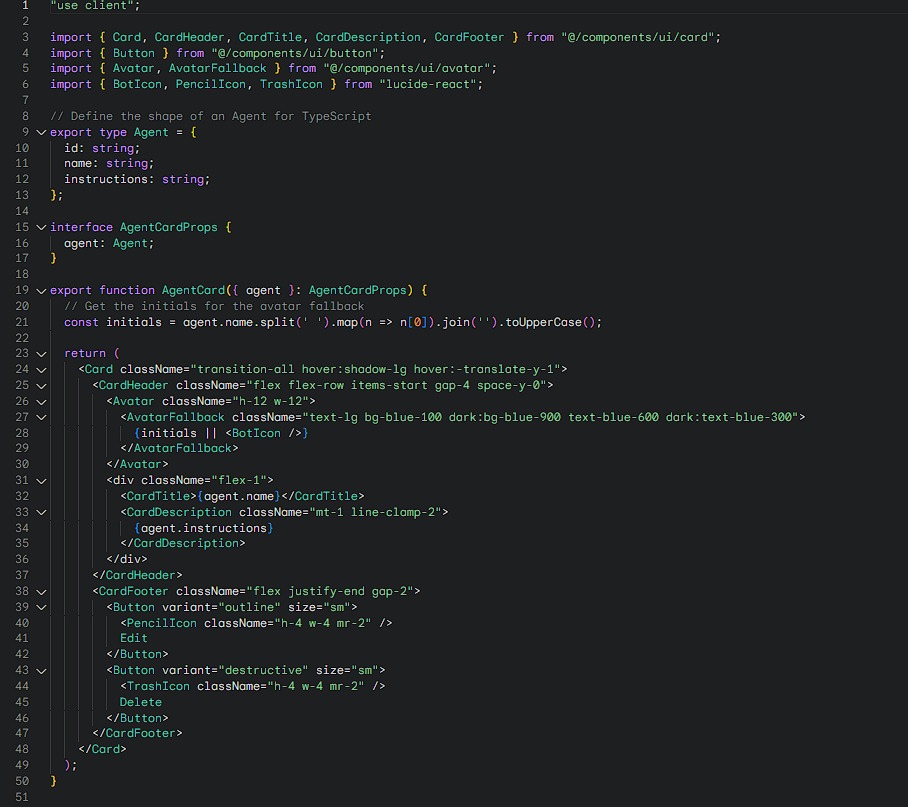The width and height of the screenshot is (908, 807).
Task: Collapse the outline Button fold on line 39
Action: click(41, 607)
